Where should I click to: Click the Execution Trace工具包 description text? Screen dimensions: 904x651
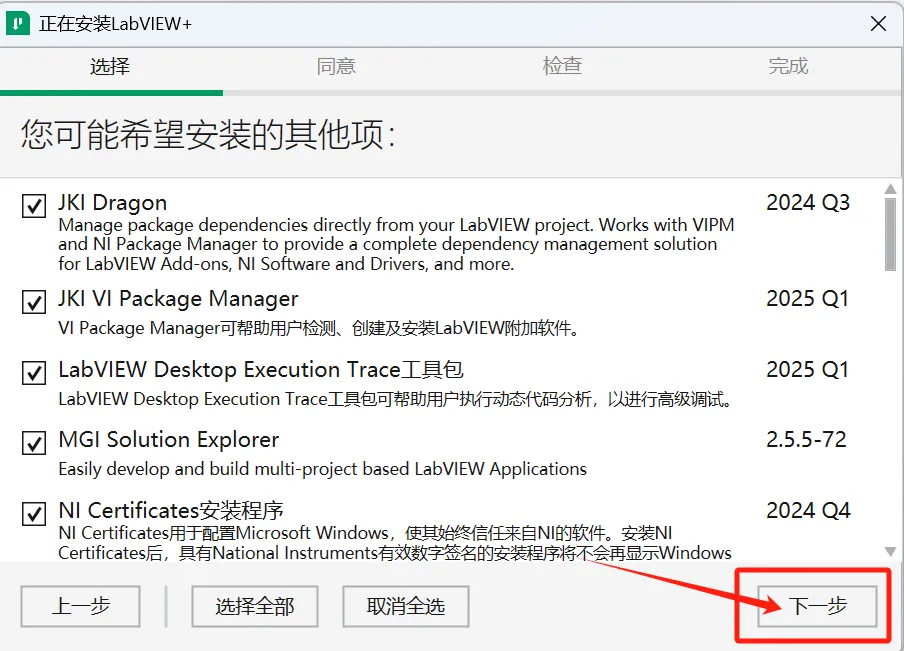click(x=396, y=399)
